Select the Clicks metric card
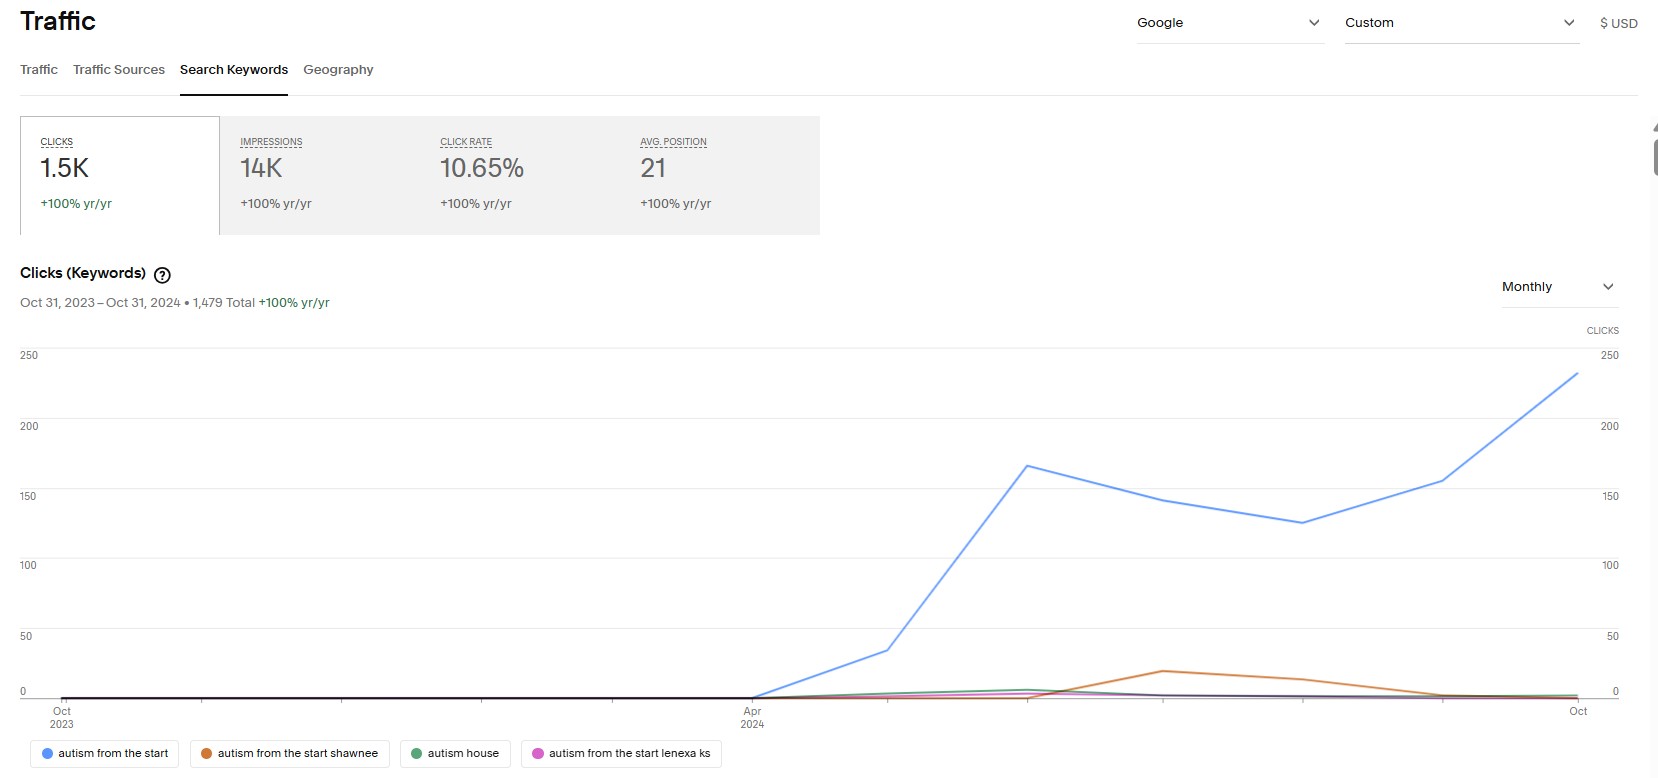This screenshot has width=1658, height=778. click(x=120, y=176)
